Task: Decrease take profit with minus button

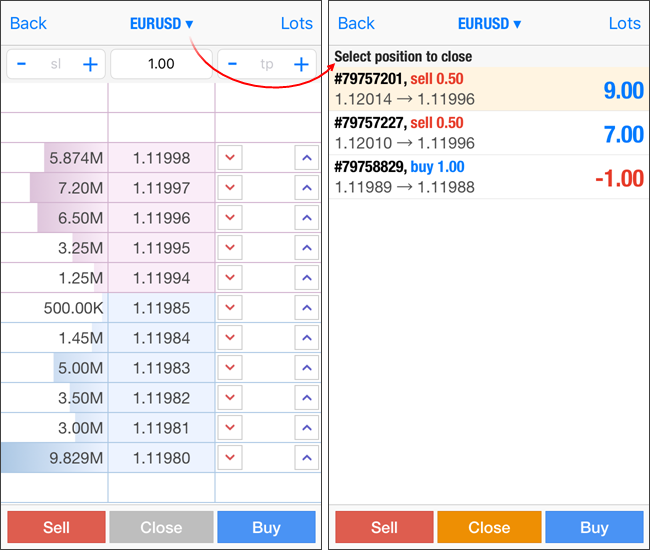Action: point(233,64)
